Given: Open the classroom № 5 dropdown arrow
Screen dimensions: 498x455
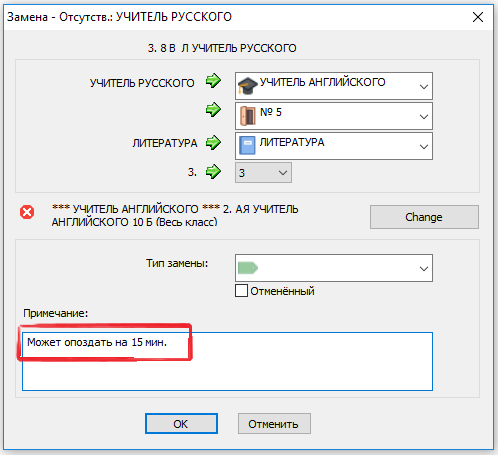Looking at the screenshot, I should pyautogui.click(x=424, y=117).
